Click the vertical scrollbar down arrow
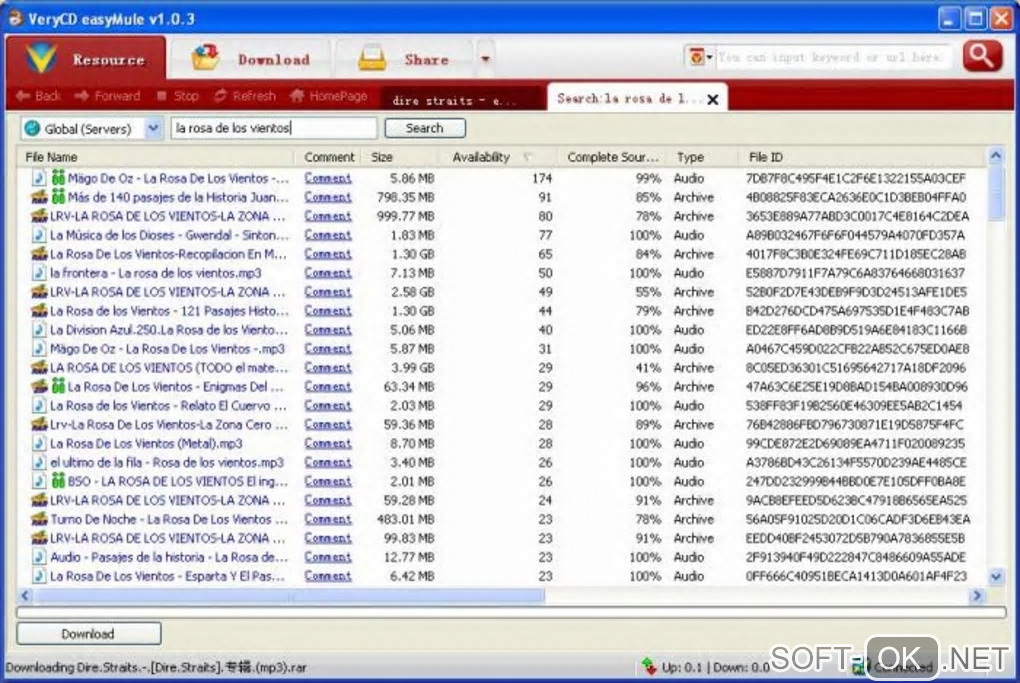Image resolution: width=1020 pixels, height=683 pixels. [x=995, y=576]
